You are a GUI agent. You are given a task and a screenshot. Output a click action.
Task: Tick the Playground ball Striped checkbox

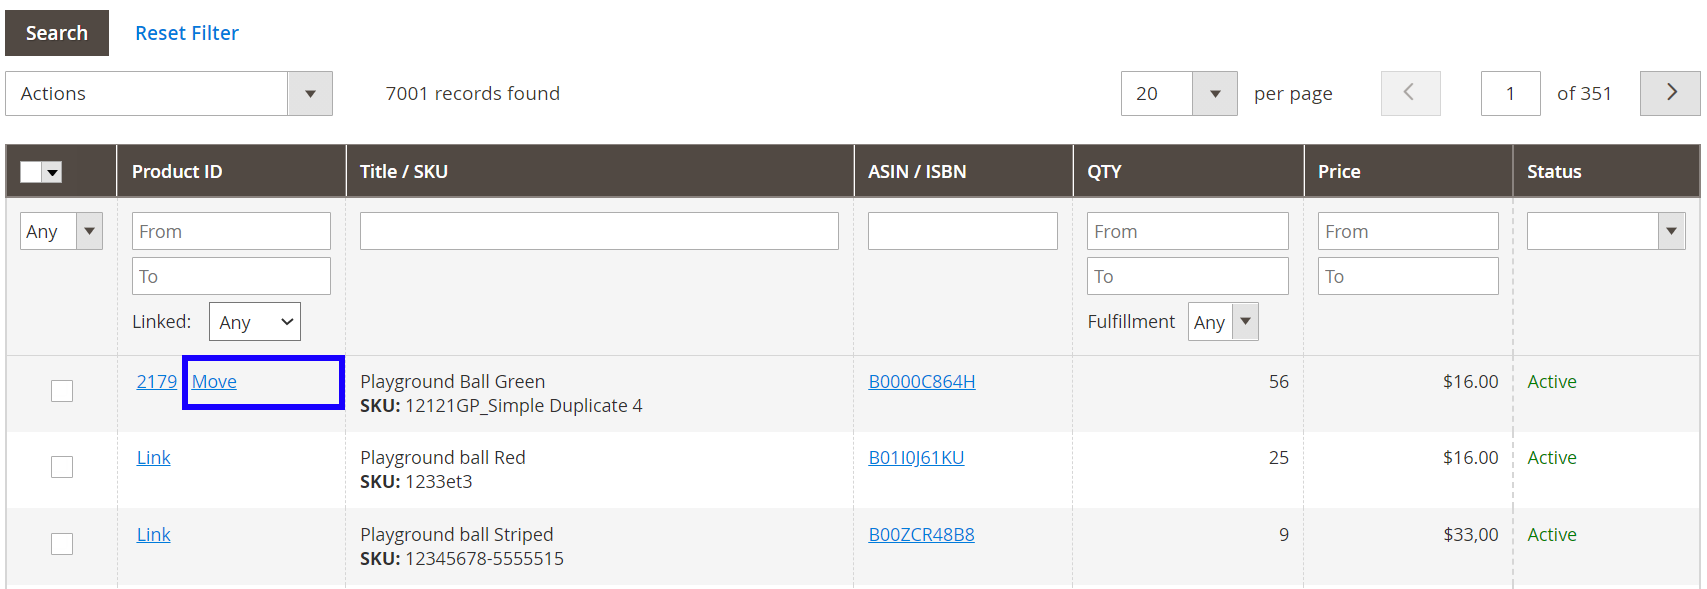pyautogui.click(x=62, y=543)
